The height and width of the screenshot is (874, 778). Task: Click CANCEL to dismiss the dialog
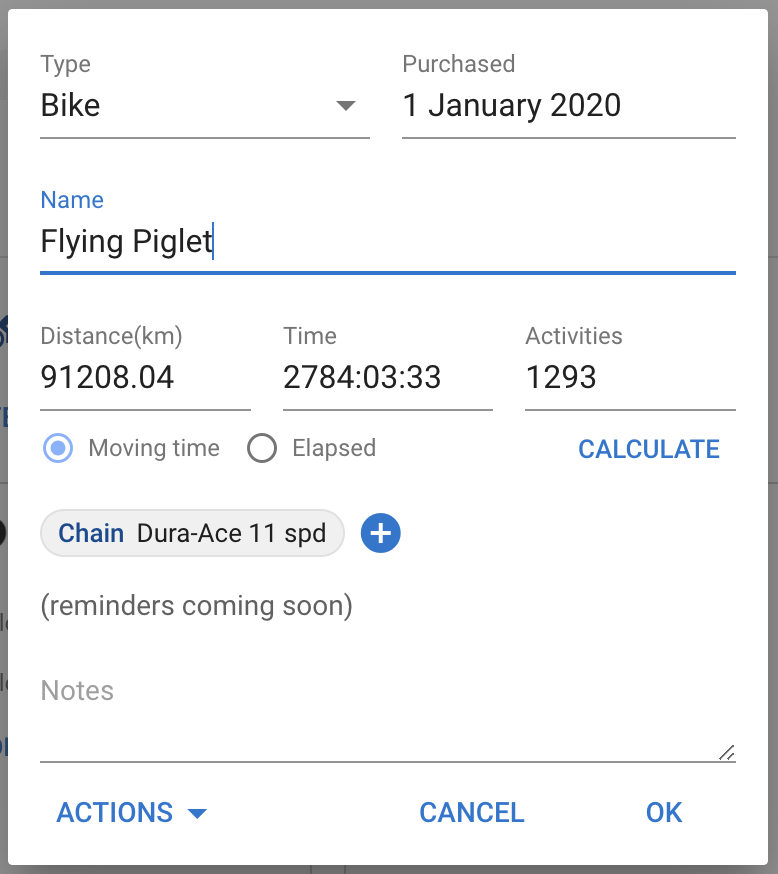click(471, 813)
